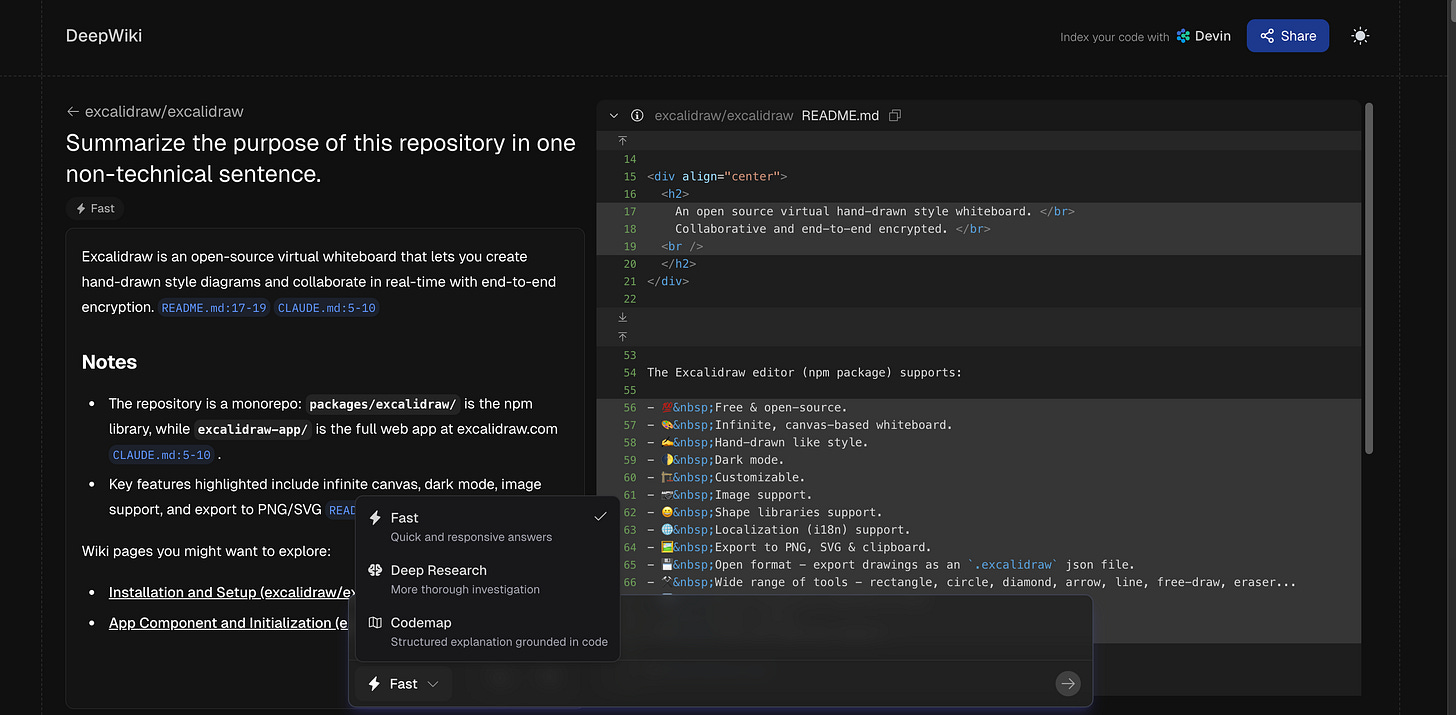Open the Fast mode dropdown at the bottom
The width and height of the screenshot is (1456, 715).
coord(403,683)
